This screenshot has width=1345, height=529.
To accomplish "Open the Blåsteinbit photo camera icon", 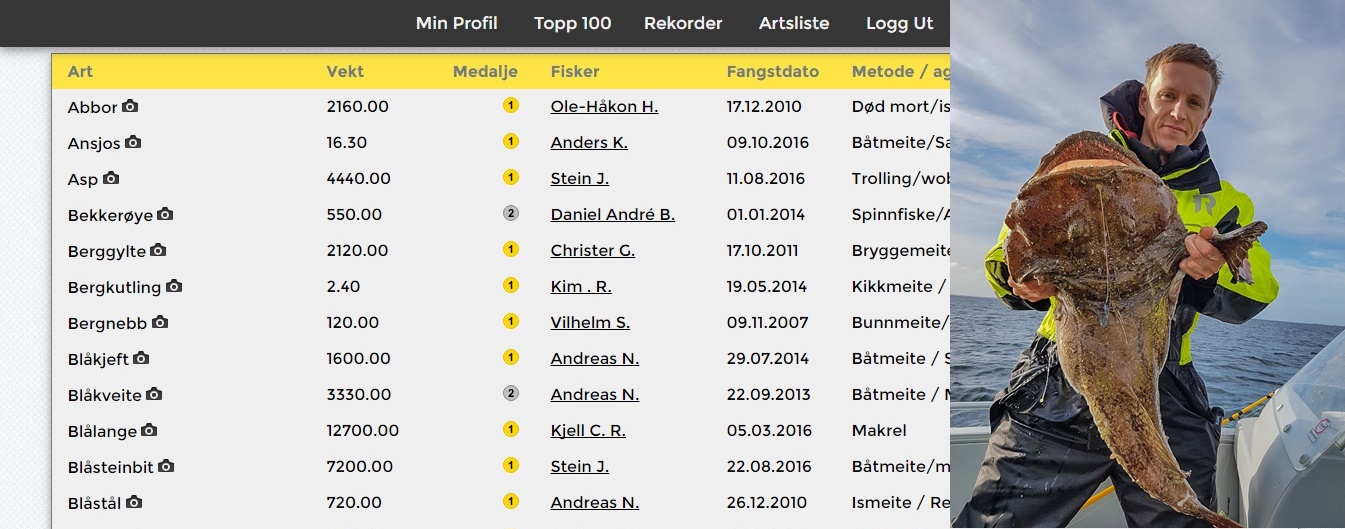I will tap(166, 466).
